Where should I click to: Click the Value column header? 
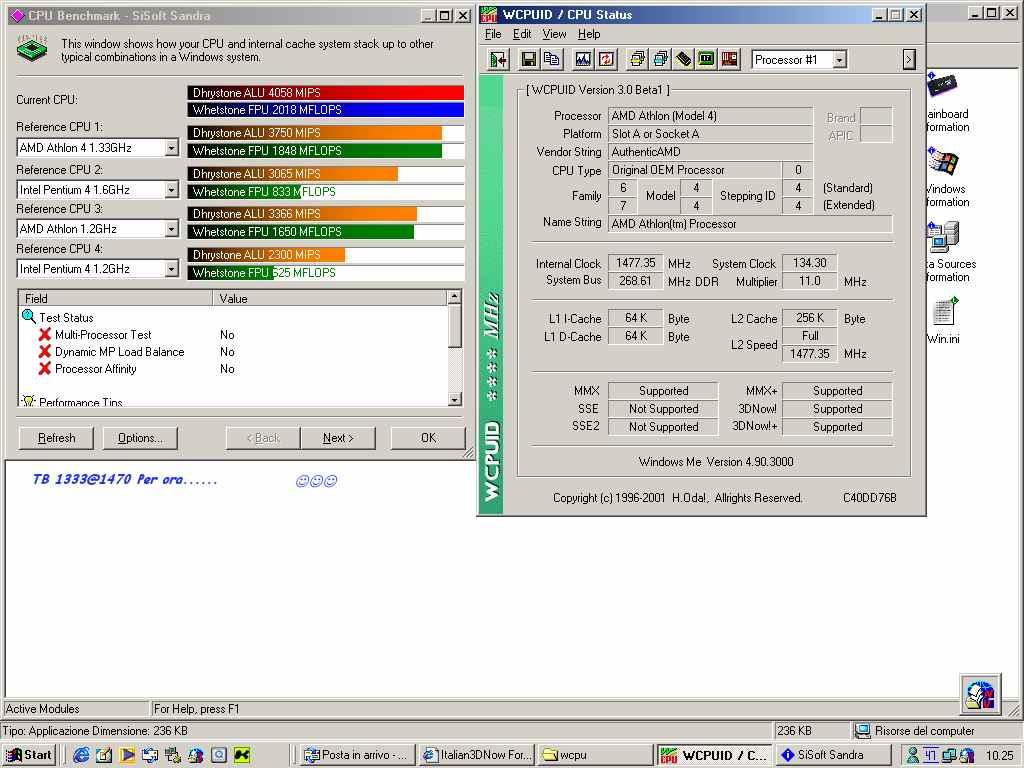(x=330, y=298)
